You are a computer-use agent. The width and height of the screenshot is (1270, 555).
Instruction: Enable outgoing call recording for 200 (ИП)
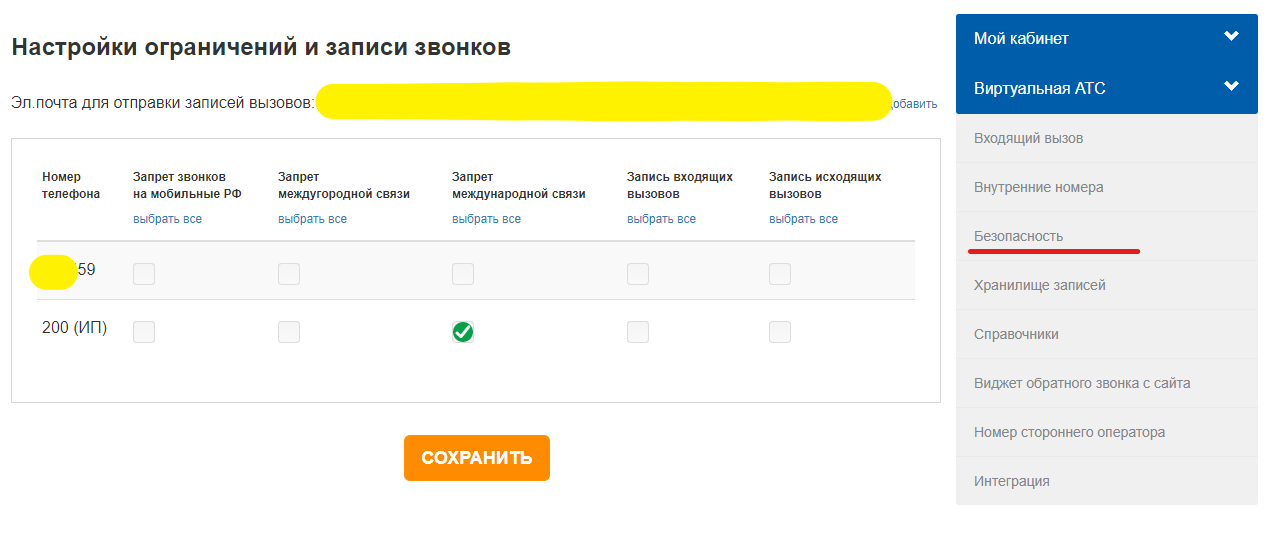(780, 332)
